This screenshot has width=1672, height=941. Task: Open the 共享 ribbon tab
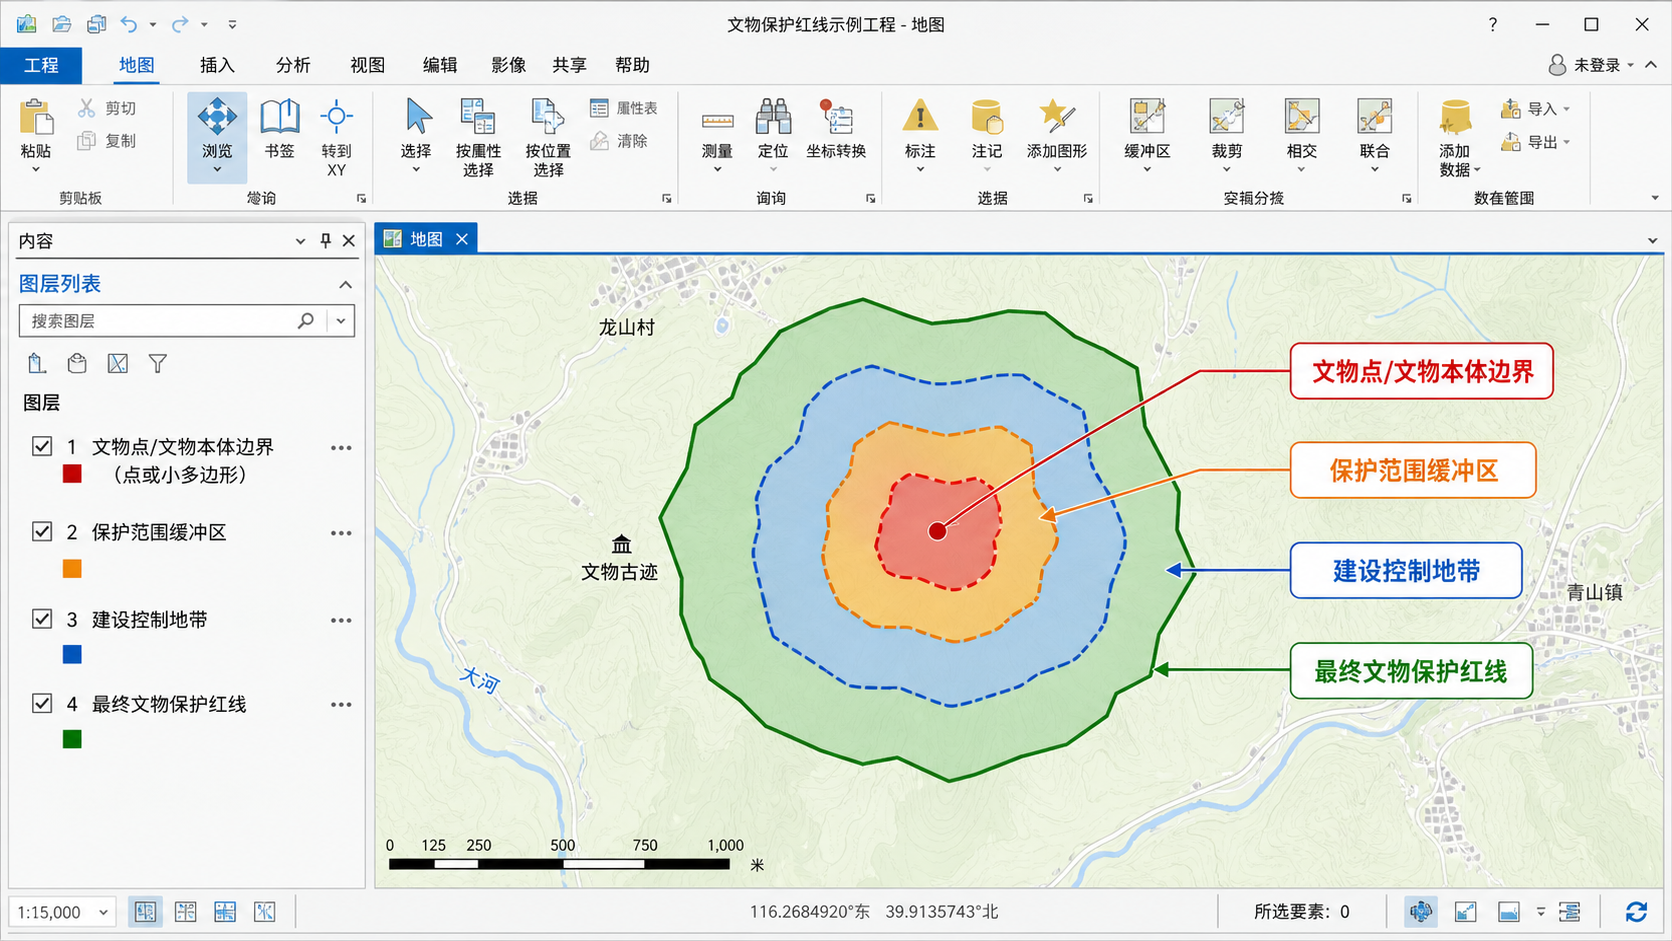[x=569, y=65]
